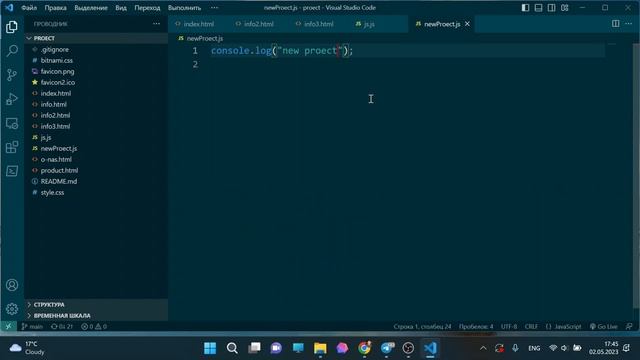Screen dimensions: 640x360
Task: Open .gitignore in the file tree
Action: [x=55, y=49]
